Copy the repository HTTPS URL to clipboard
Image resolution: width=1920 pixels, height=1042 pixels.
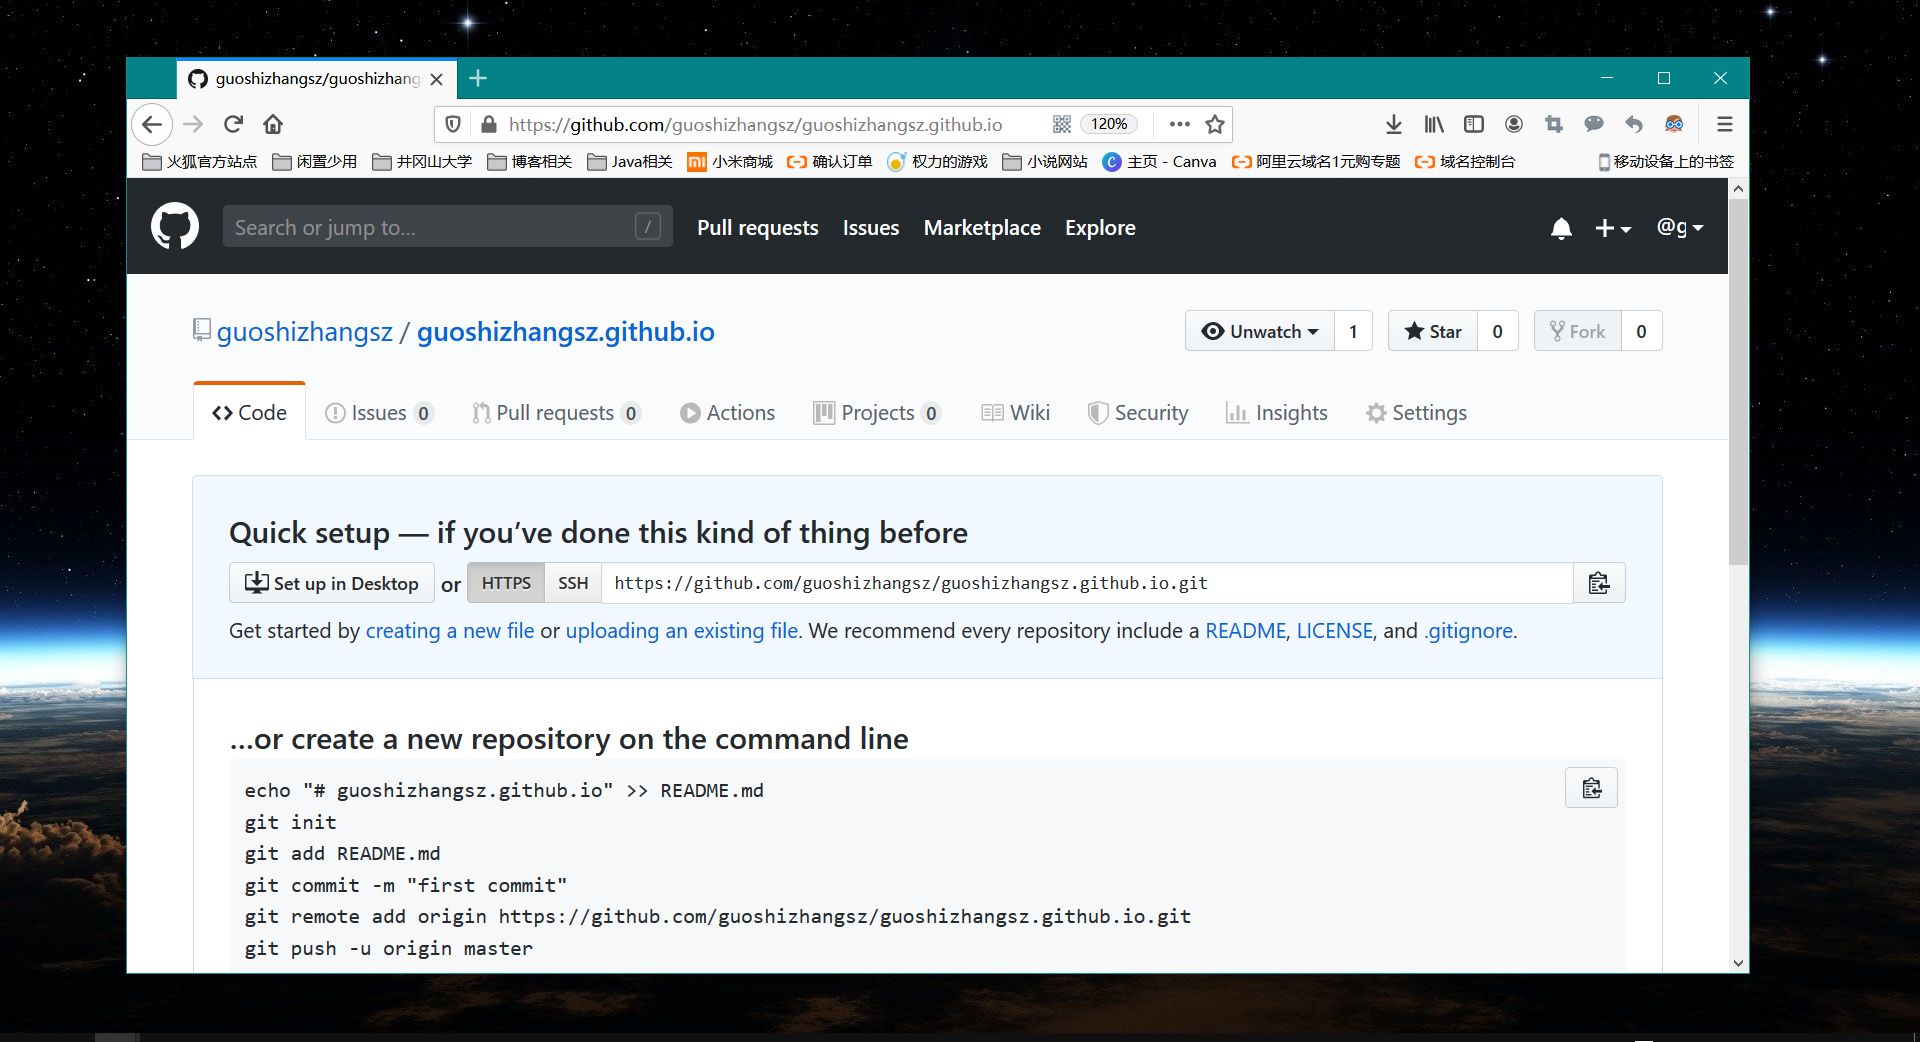click(1598, 583)
